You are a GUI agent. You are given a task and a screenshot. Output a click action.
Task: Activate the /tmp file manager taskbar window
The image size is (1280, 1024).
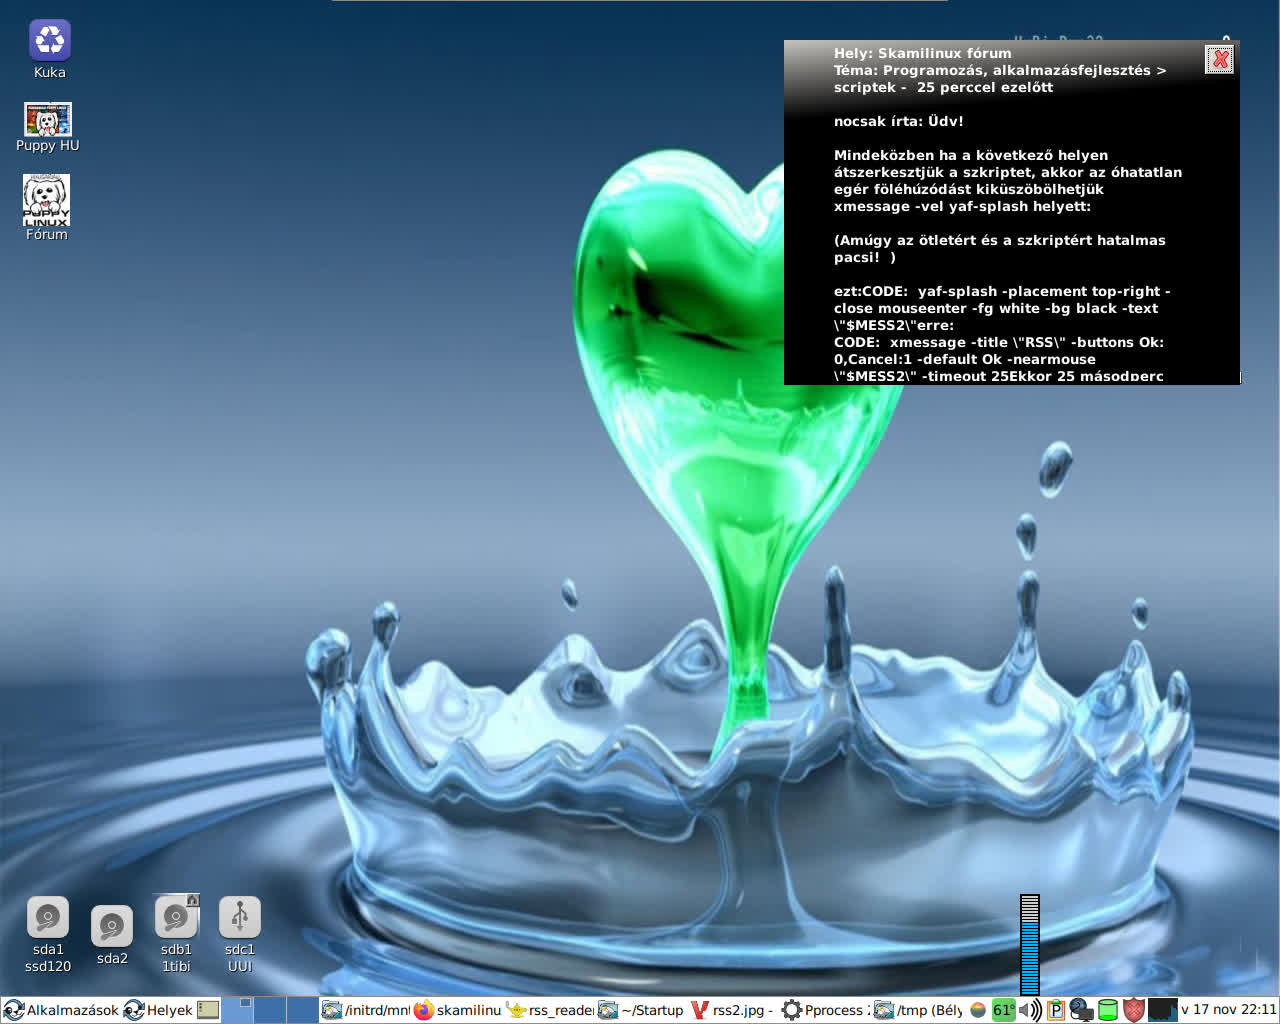918,1010
